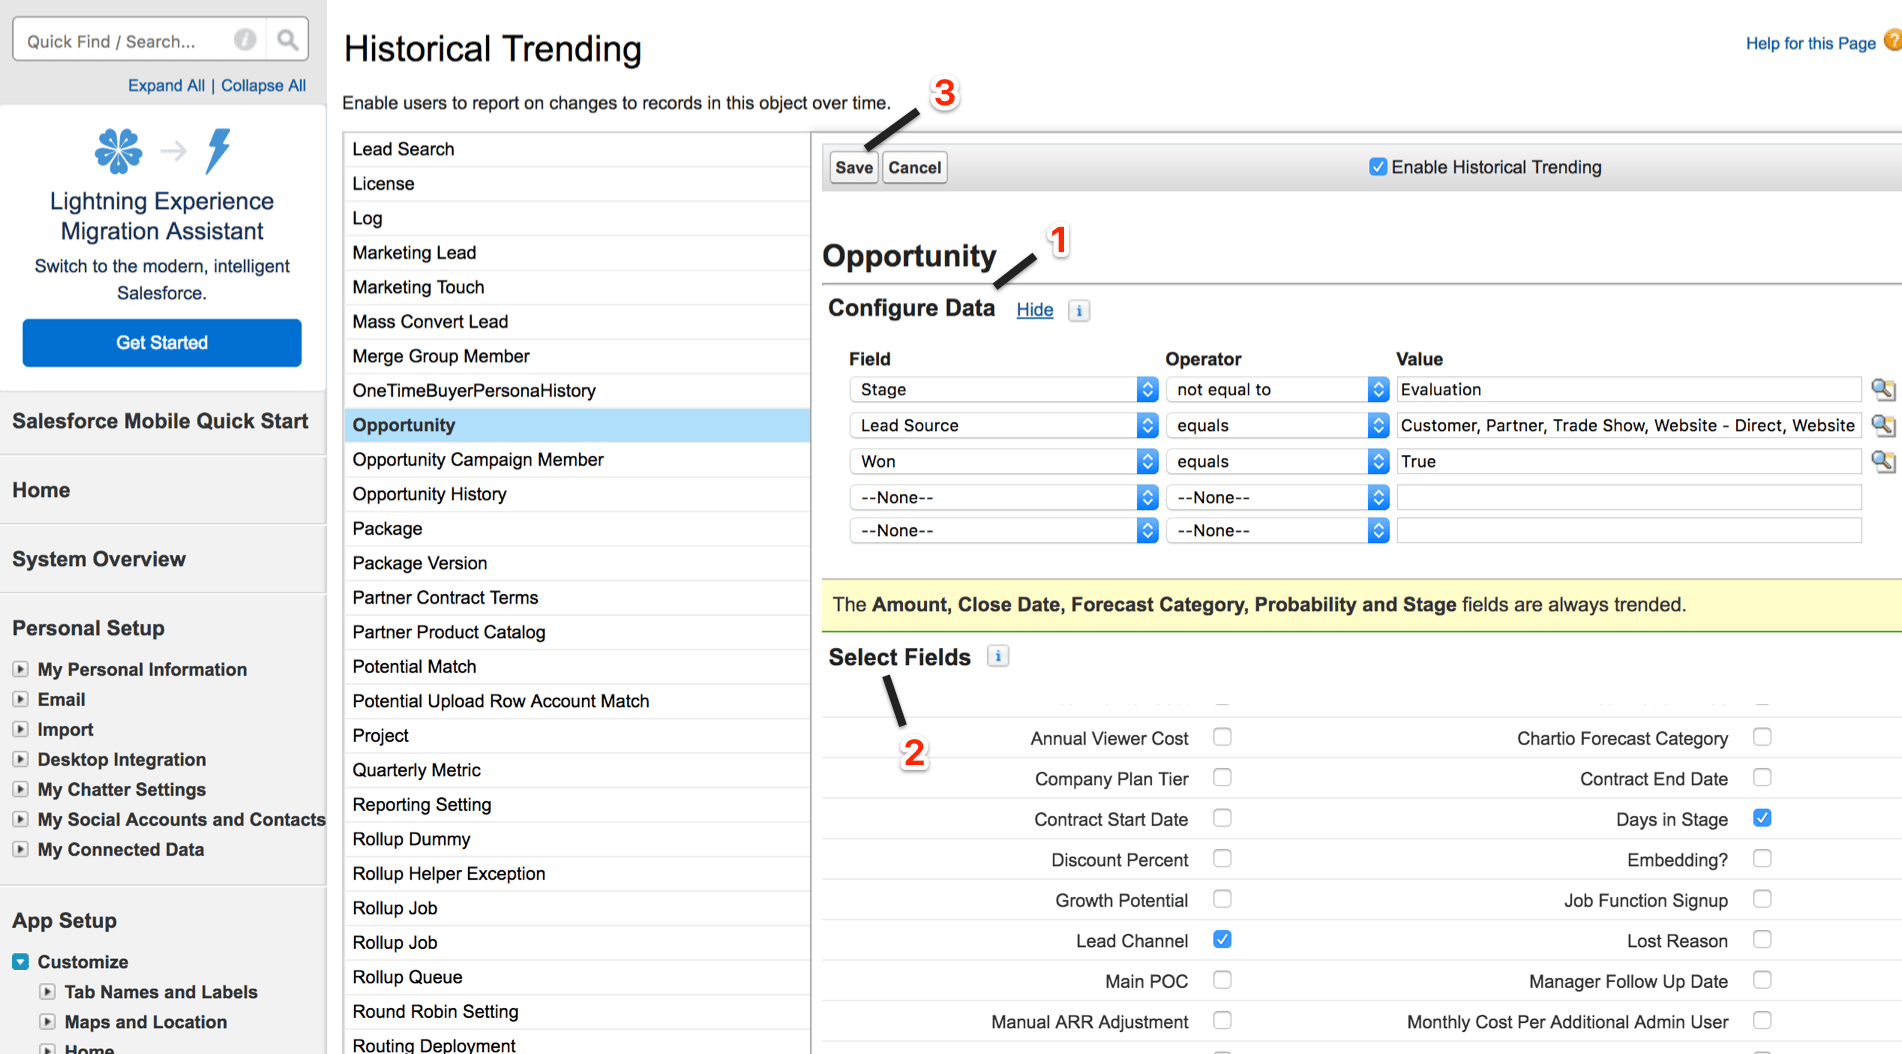Click the Save button
This screenshot has height=1054, width=1902.
pos(854,167)
